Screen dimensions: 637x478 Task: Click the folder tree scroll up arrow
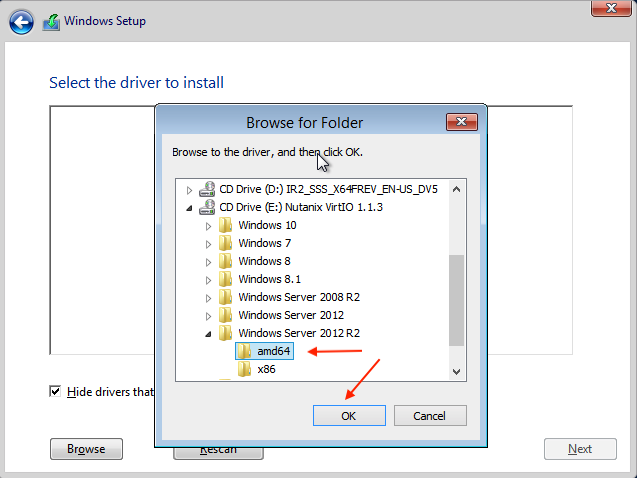click(x=456, y=189)
